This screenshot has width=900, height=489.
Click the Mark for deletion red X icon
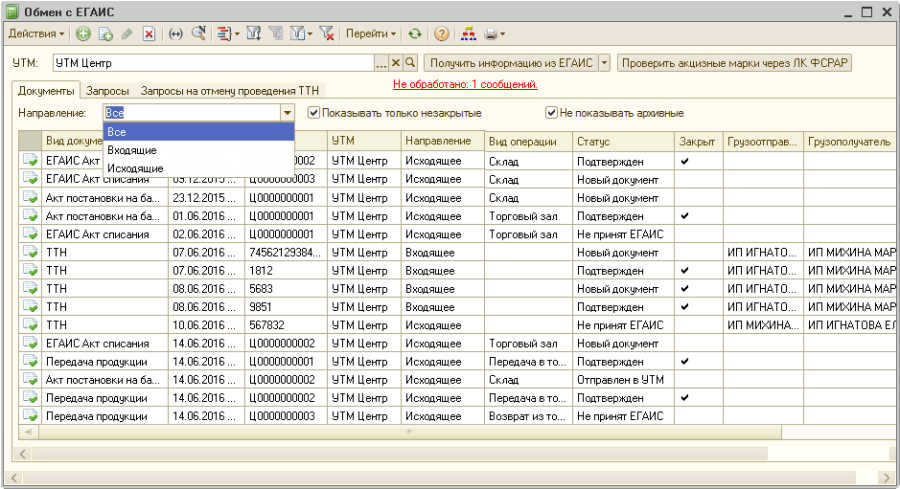pos(149,34)
